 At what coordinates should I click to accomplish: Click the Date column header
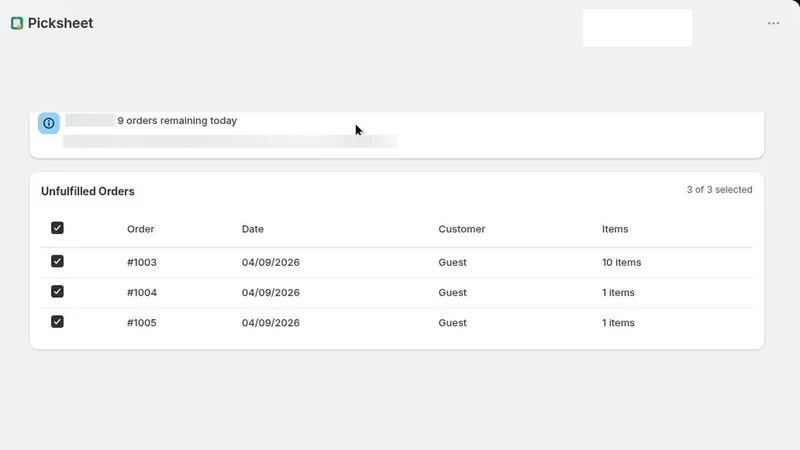point(253,229)
